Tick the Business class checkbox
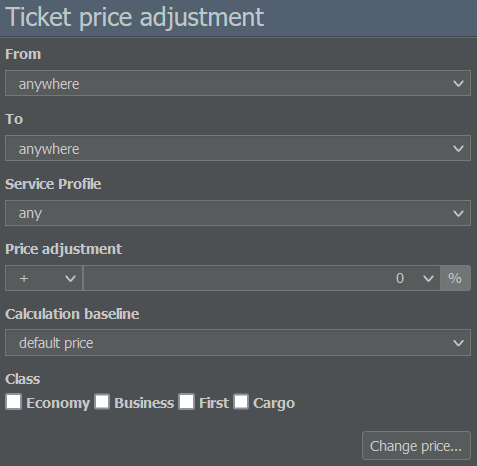Screen dimensions: 477x466 point(102,401)
